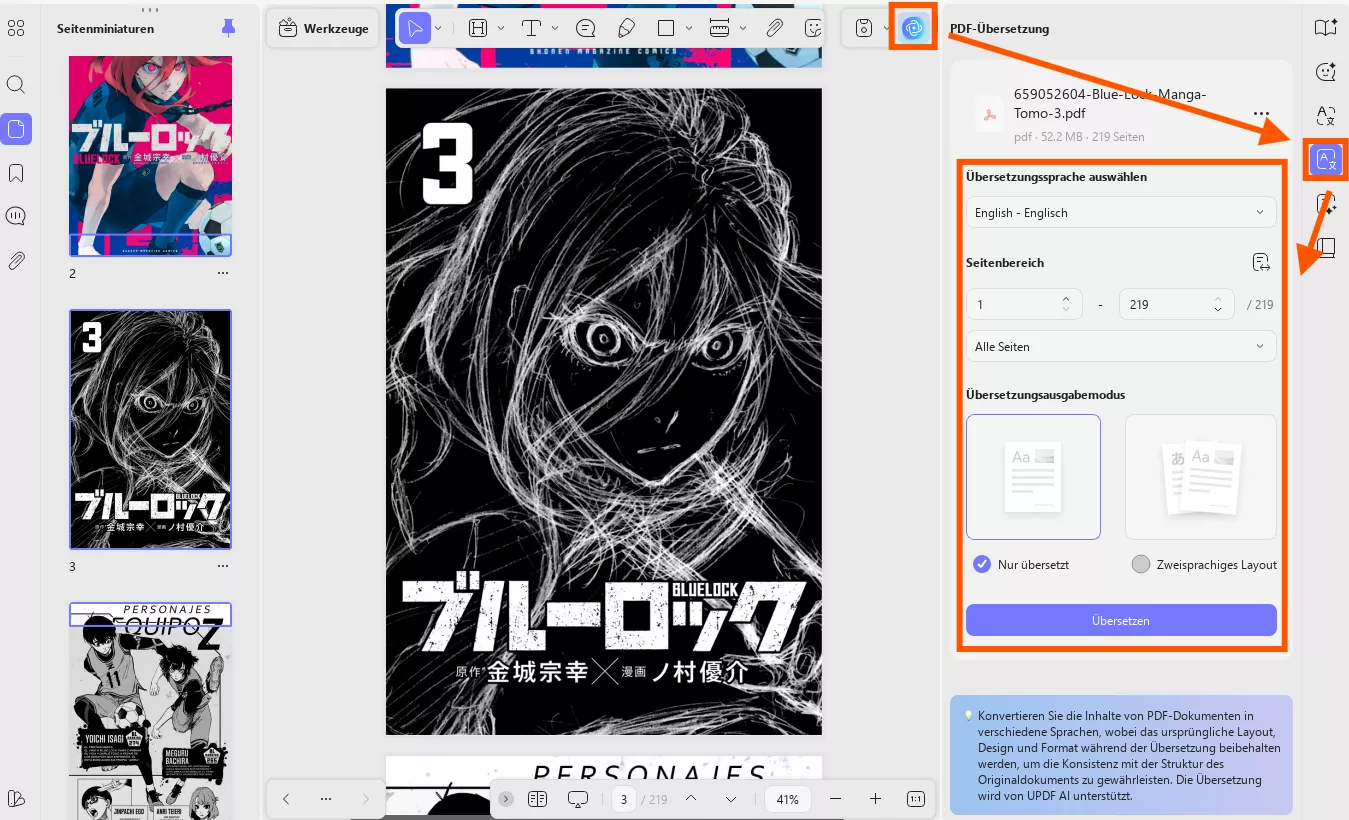Open the sparkle AI tool in right sidebar
Viewport: 1349px width, 820px height.
1326,203
